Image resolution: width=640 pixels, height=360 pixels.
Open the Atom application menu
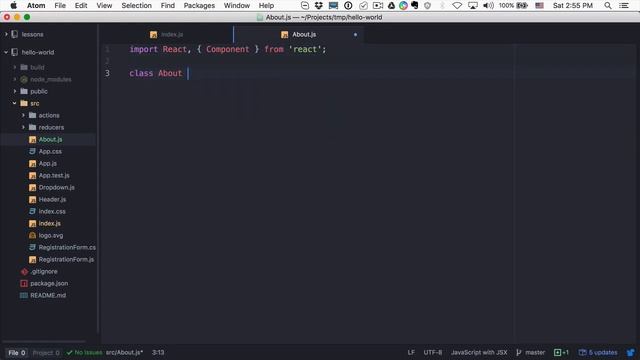36,5
